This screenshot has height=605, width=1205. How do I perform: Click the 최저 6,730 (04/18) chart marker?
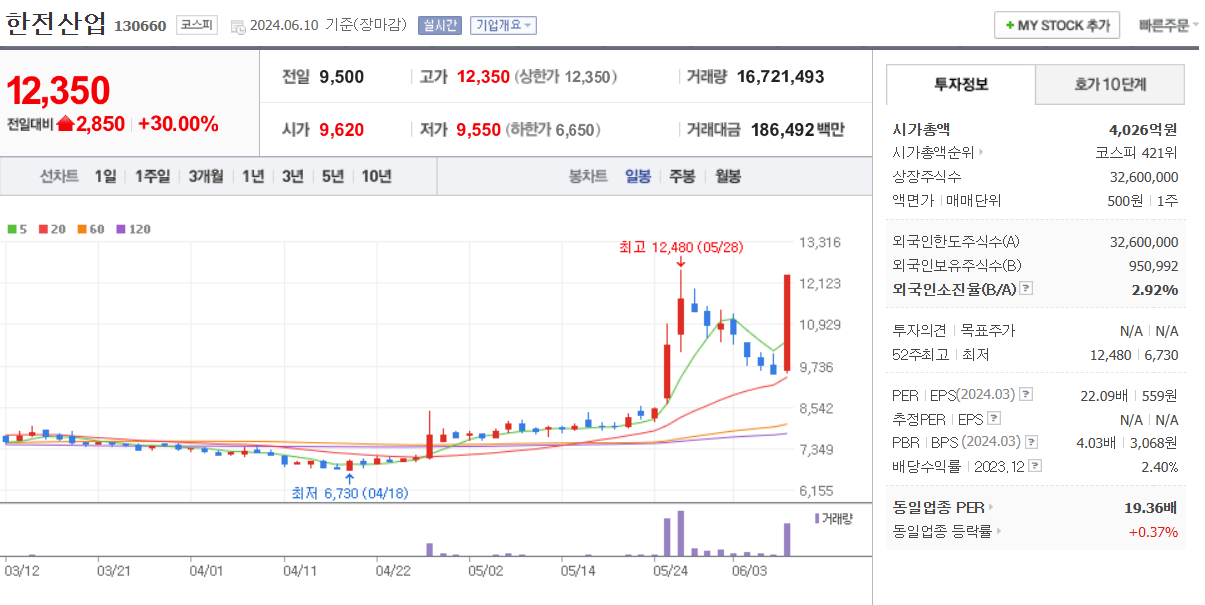click(x=350, y=493)
